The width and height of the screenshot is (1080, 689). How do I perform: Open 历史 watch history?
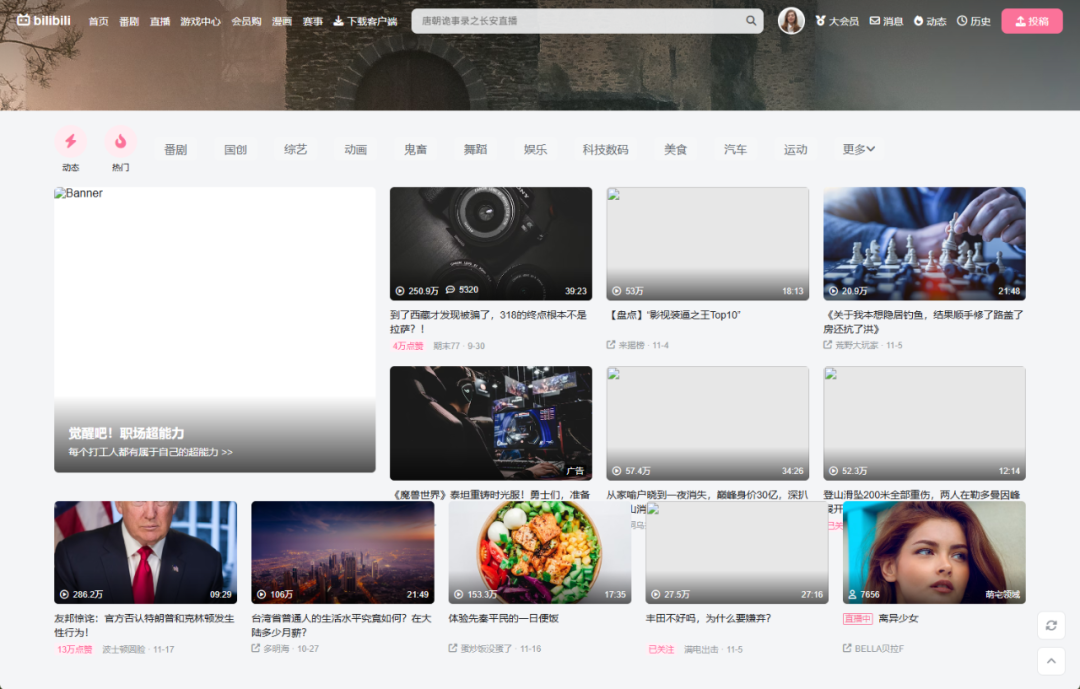tap(974, 21)
